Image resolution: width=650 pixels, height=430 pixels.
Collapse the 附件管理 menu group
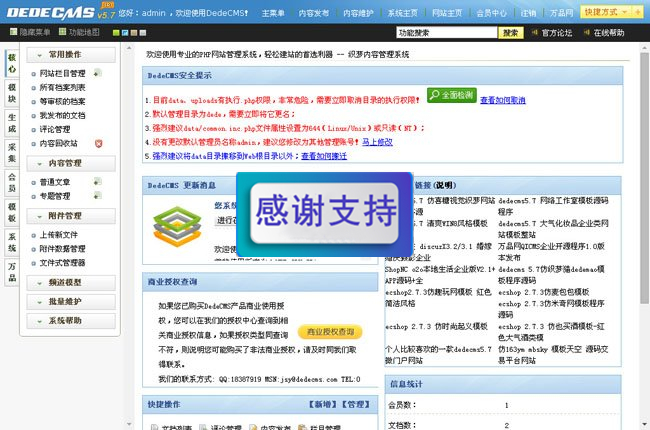pos(71,216)
